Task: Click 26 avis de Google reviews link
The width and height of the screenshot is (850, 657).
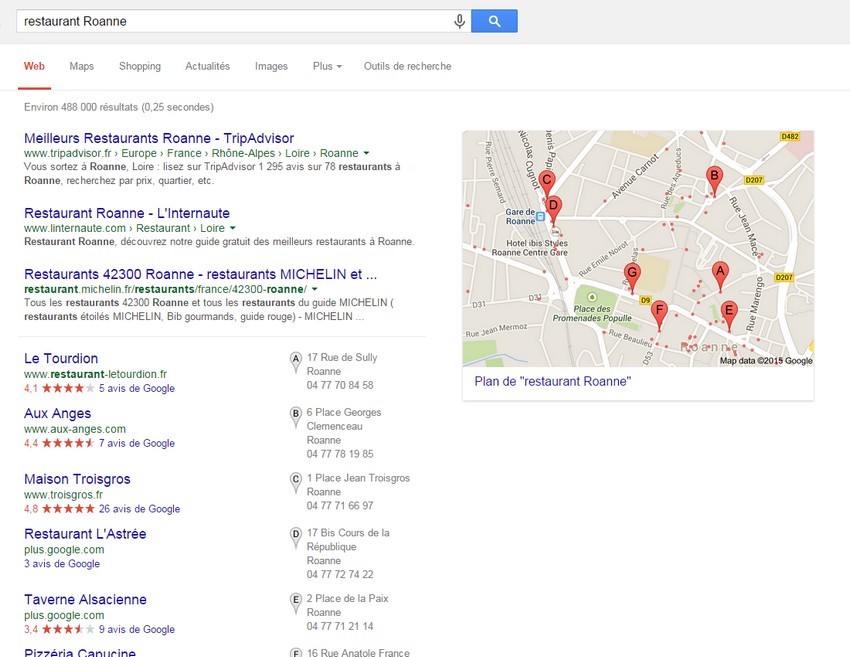Action: pyautogui.click(x=139, y=508)
